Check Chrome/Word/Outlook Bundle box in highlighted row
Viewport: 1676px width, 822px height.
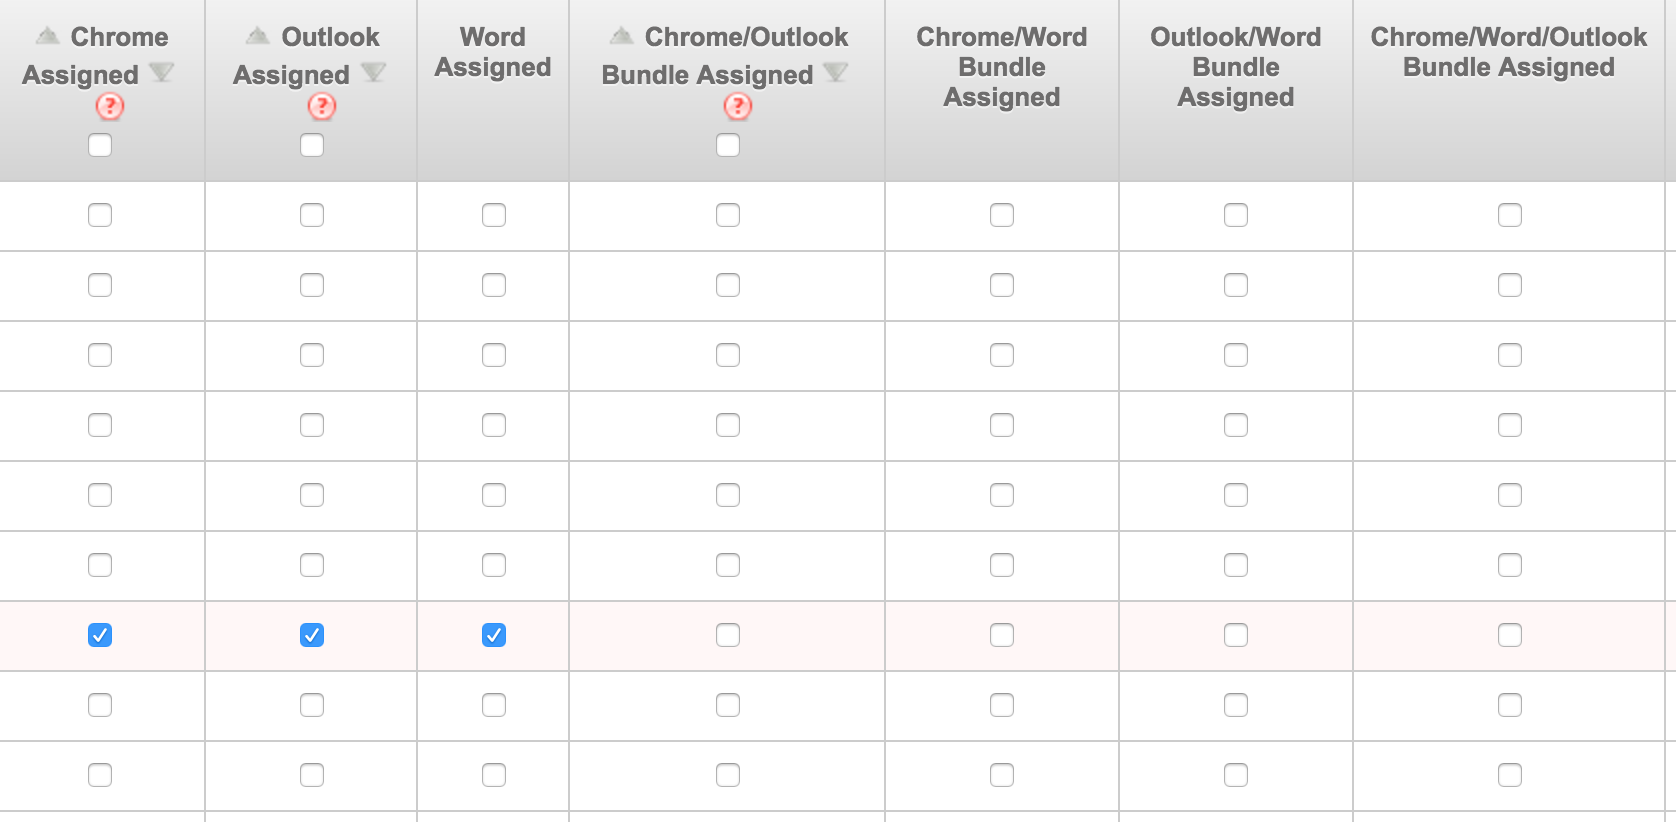[1510, 635]
